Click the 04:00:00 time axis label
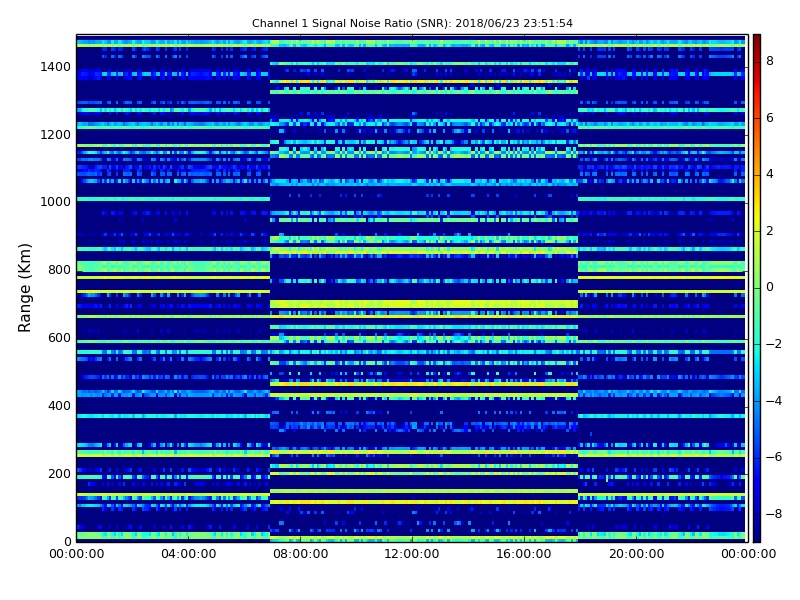The height and width of the screenshot is (600, 800). point(189,554)
